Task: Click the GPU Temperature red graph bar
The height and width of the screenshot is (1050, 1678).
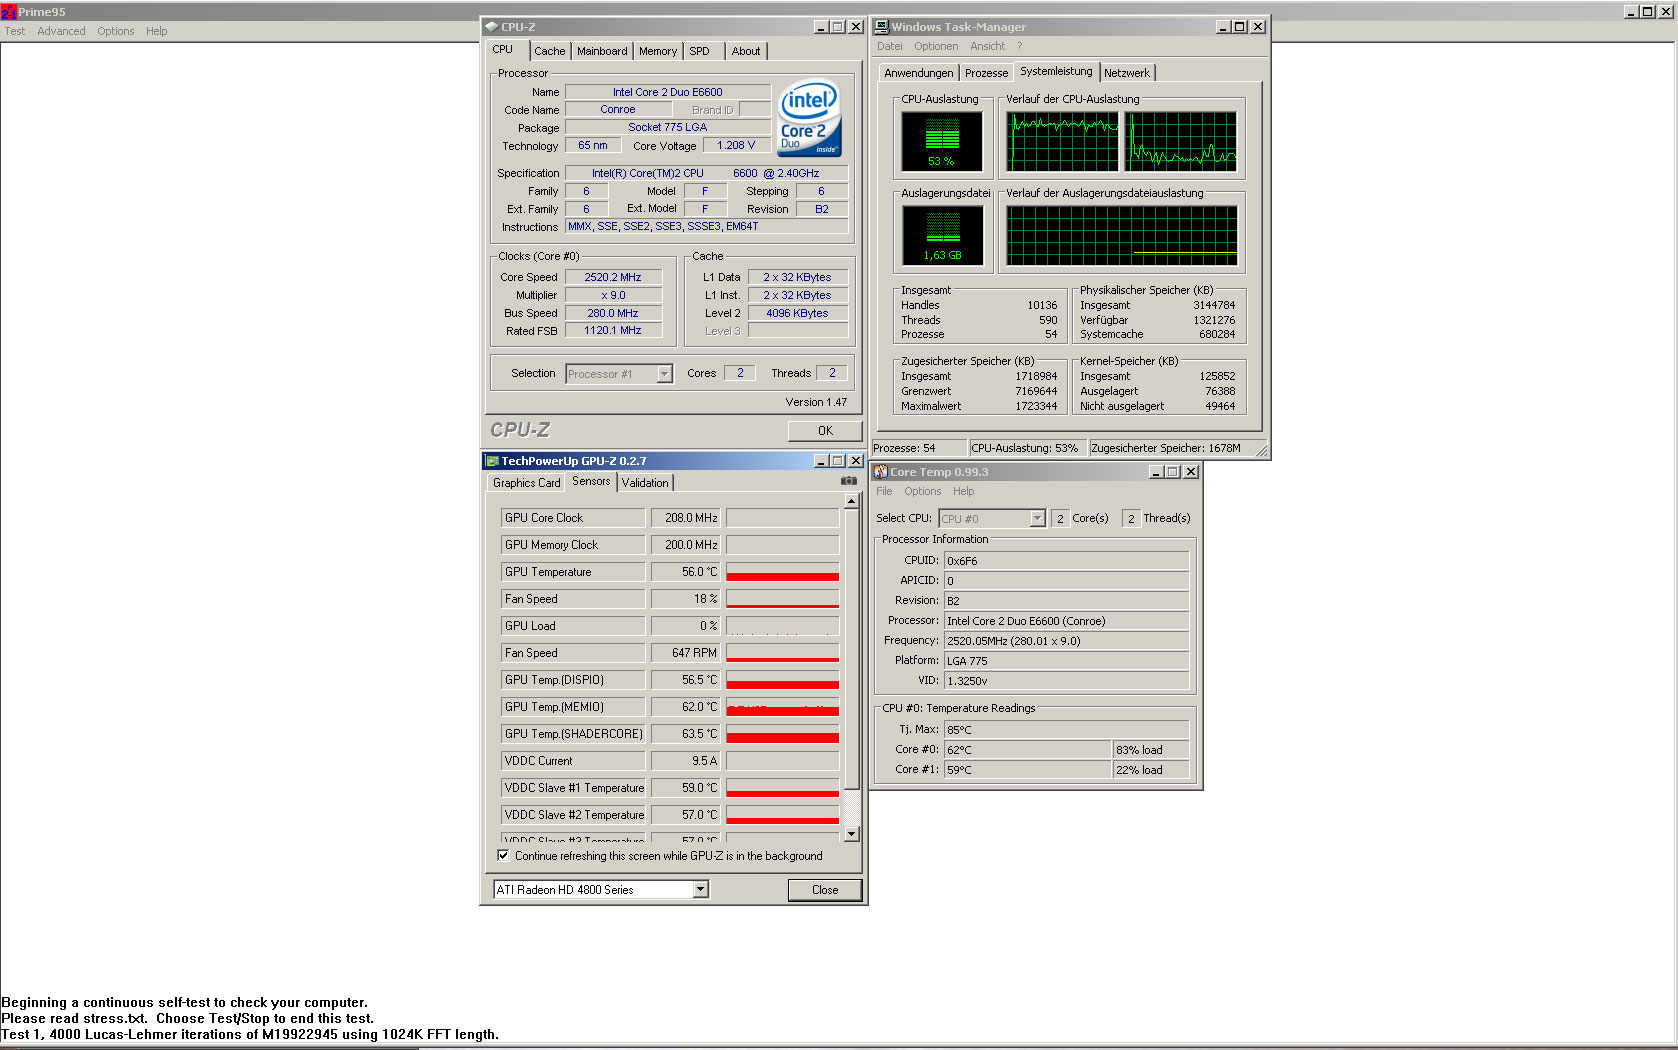Action: [782, 576]
